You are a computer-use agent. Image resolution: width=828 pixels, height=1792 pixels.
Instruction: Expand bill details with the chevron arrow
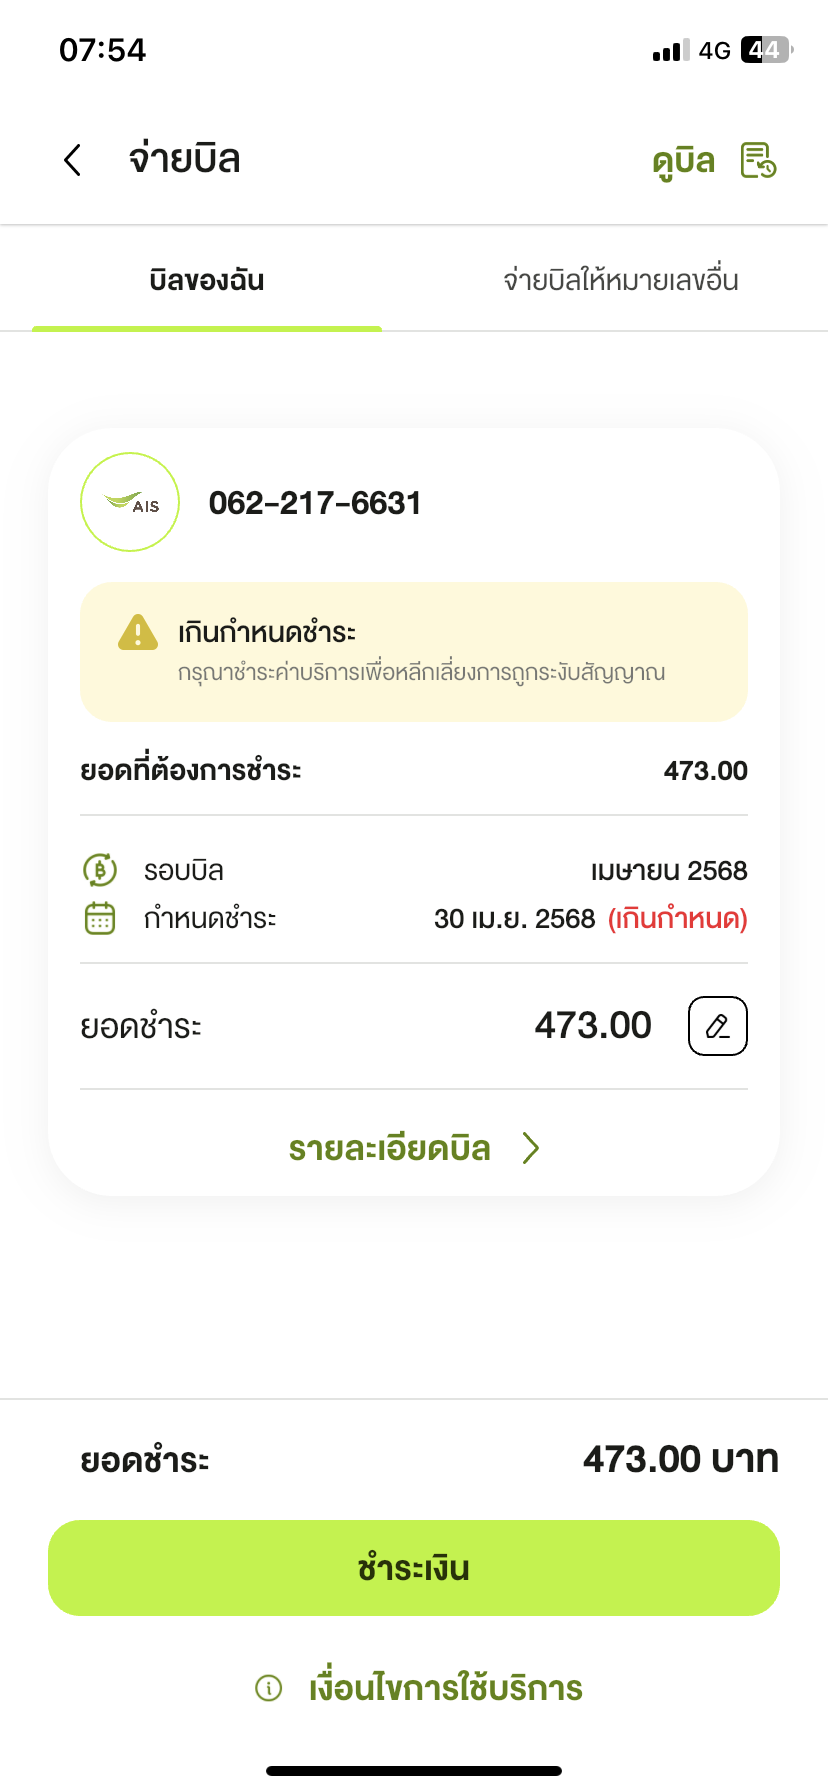(531, 1148)
